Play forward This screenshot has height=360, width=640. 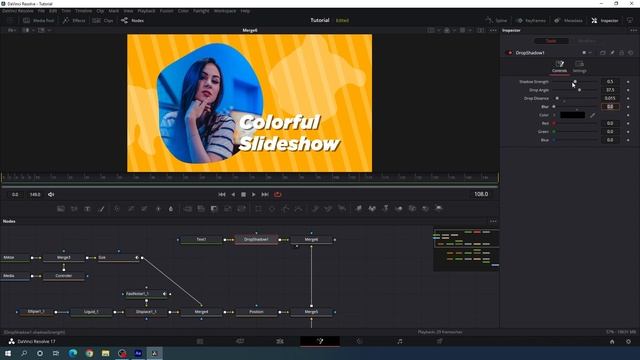click(253, 195)
